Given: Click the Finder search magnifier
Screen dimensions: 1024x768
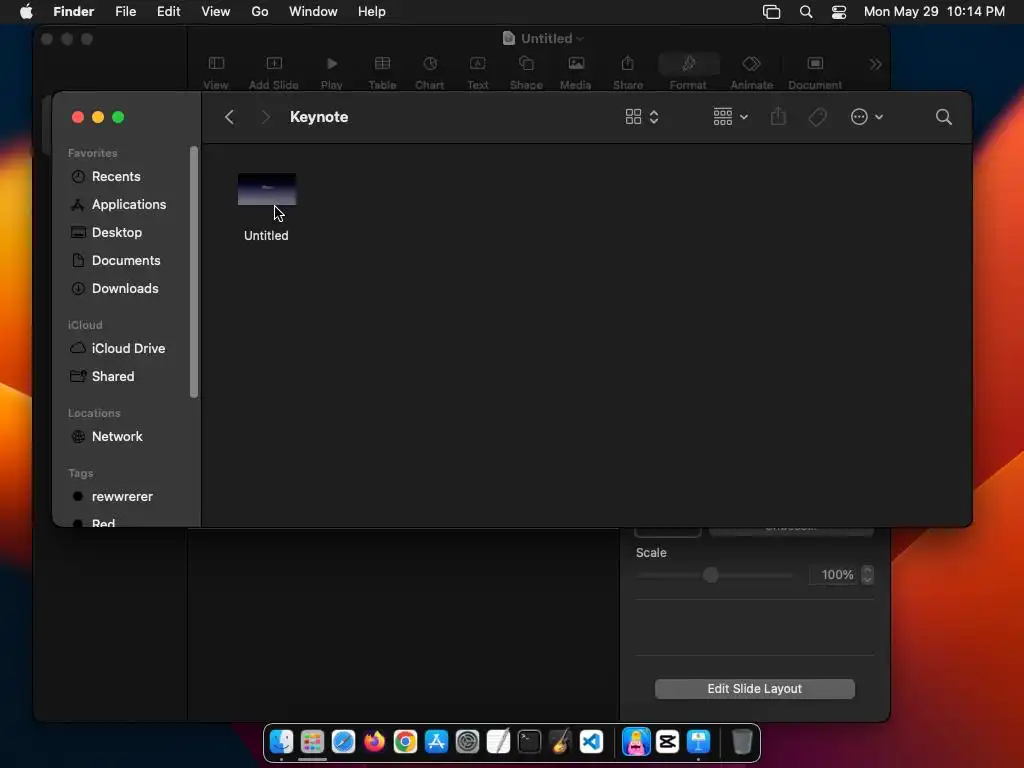Looking at the screenshot, I should [943, 117].
